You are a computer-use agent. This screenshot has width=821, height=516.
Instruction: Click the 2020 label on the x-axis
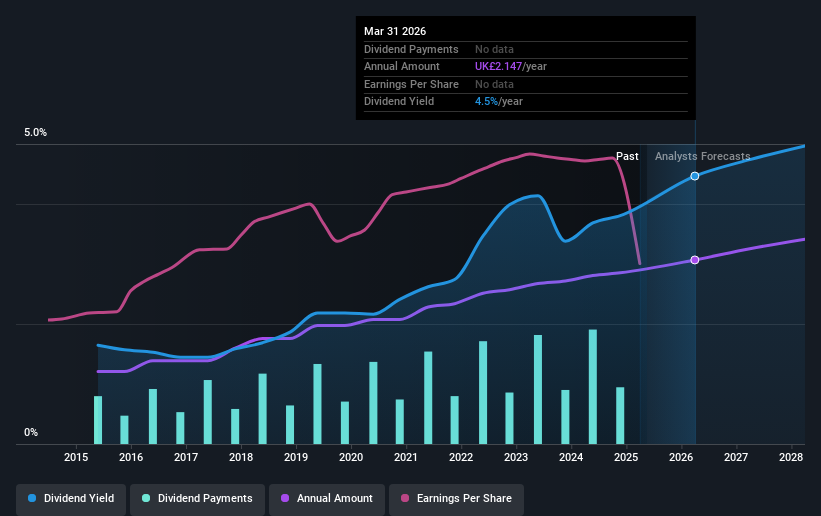click(351, 457)
